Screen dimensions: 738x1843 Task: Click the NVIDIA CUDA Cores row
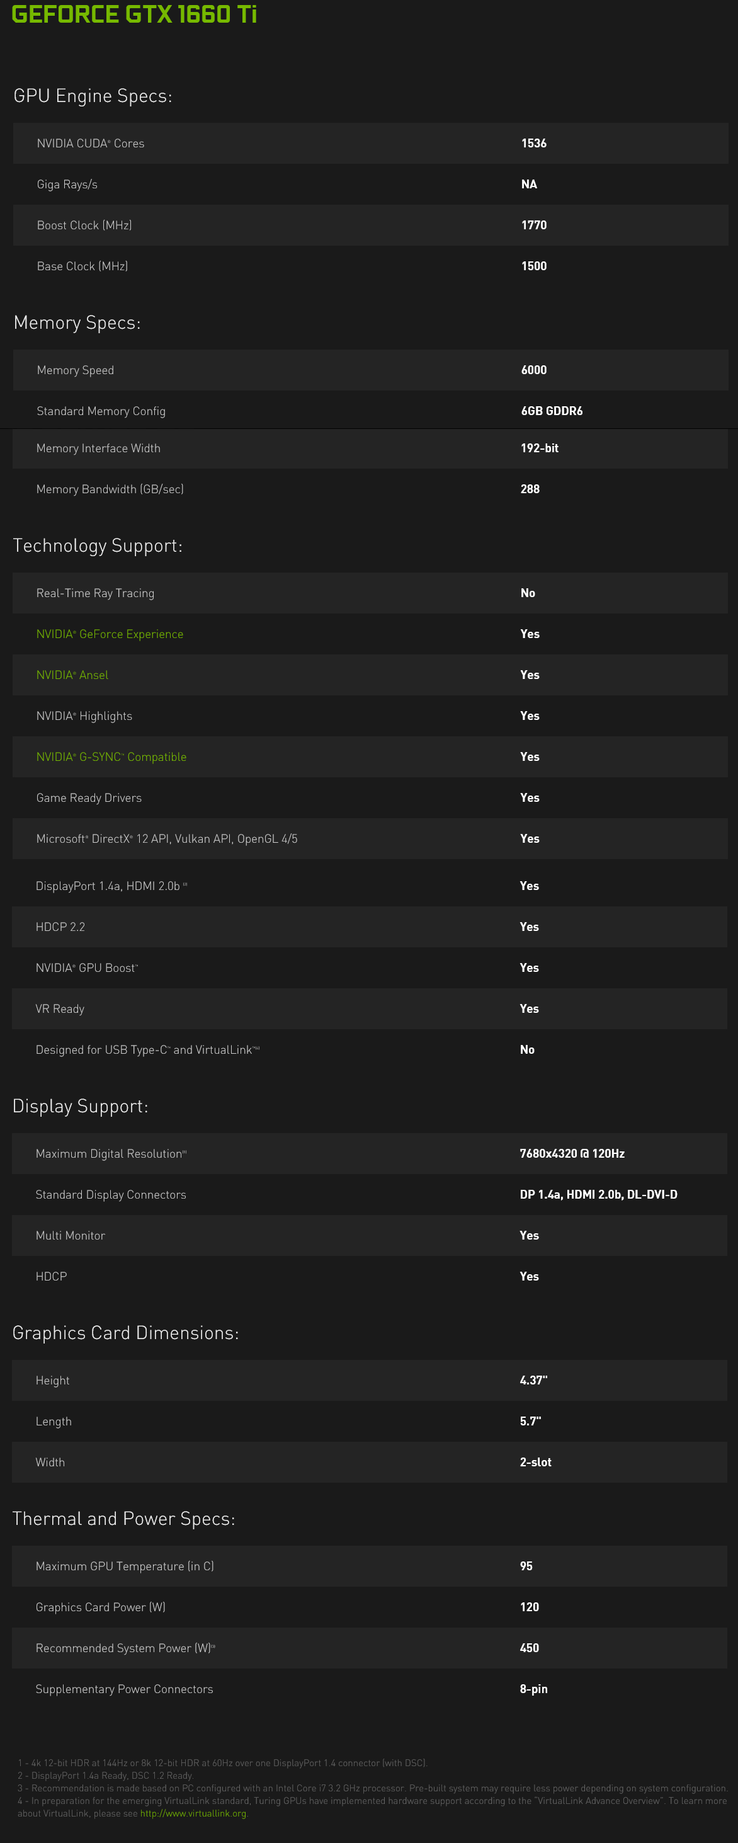370,144
